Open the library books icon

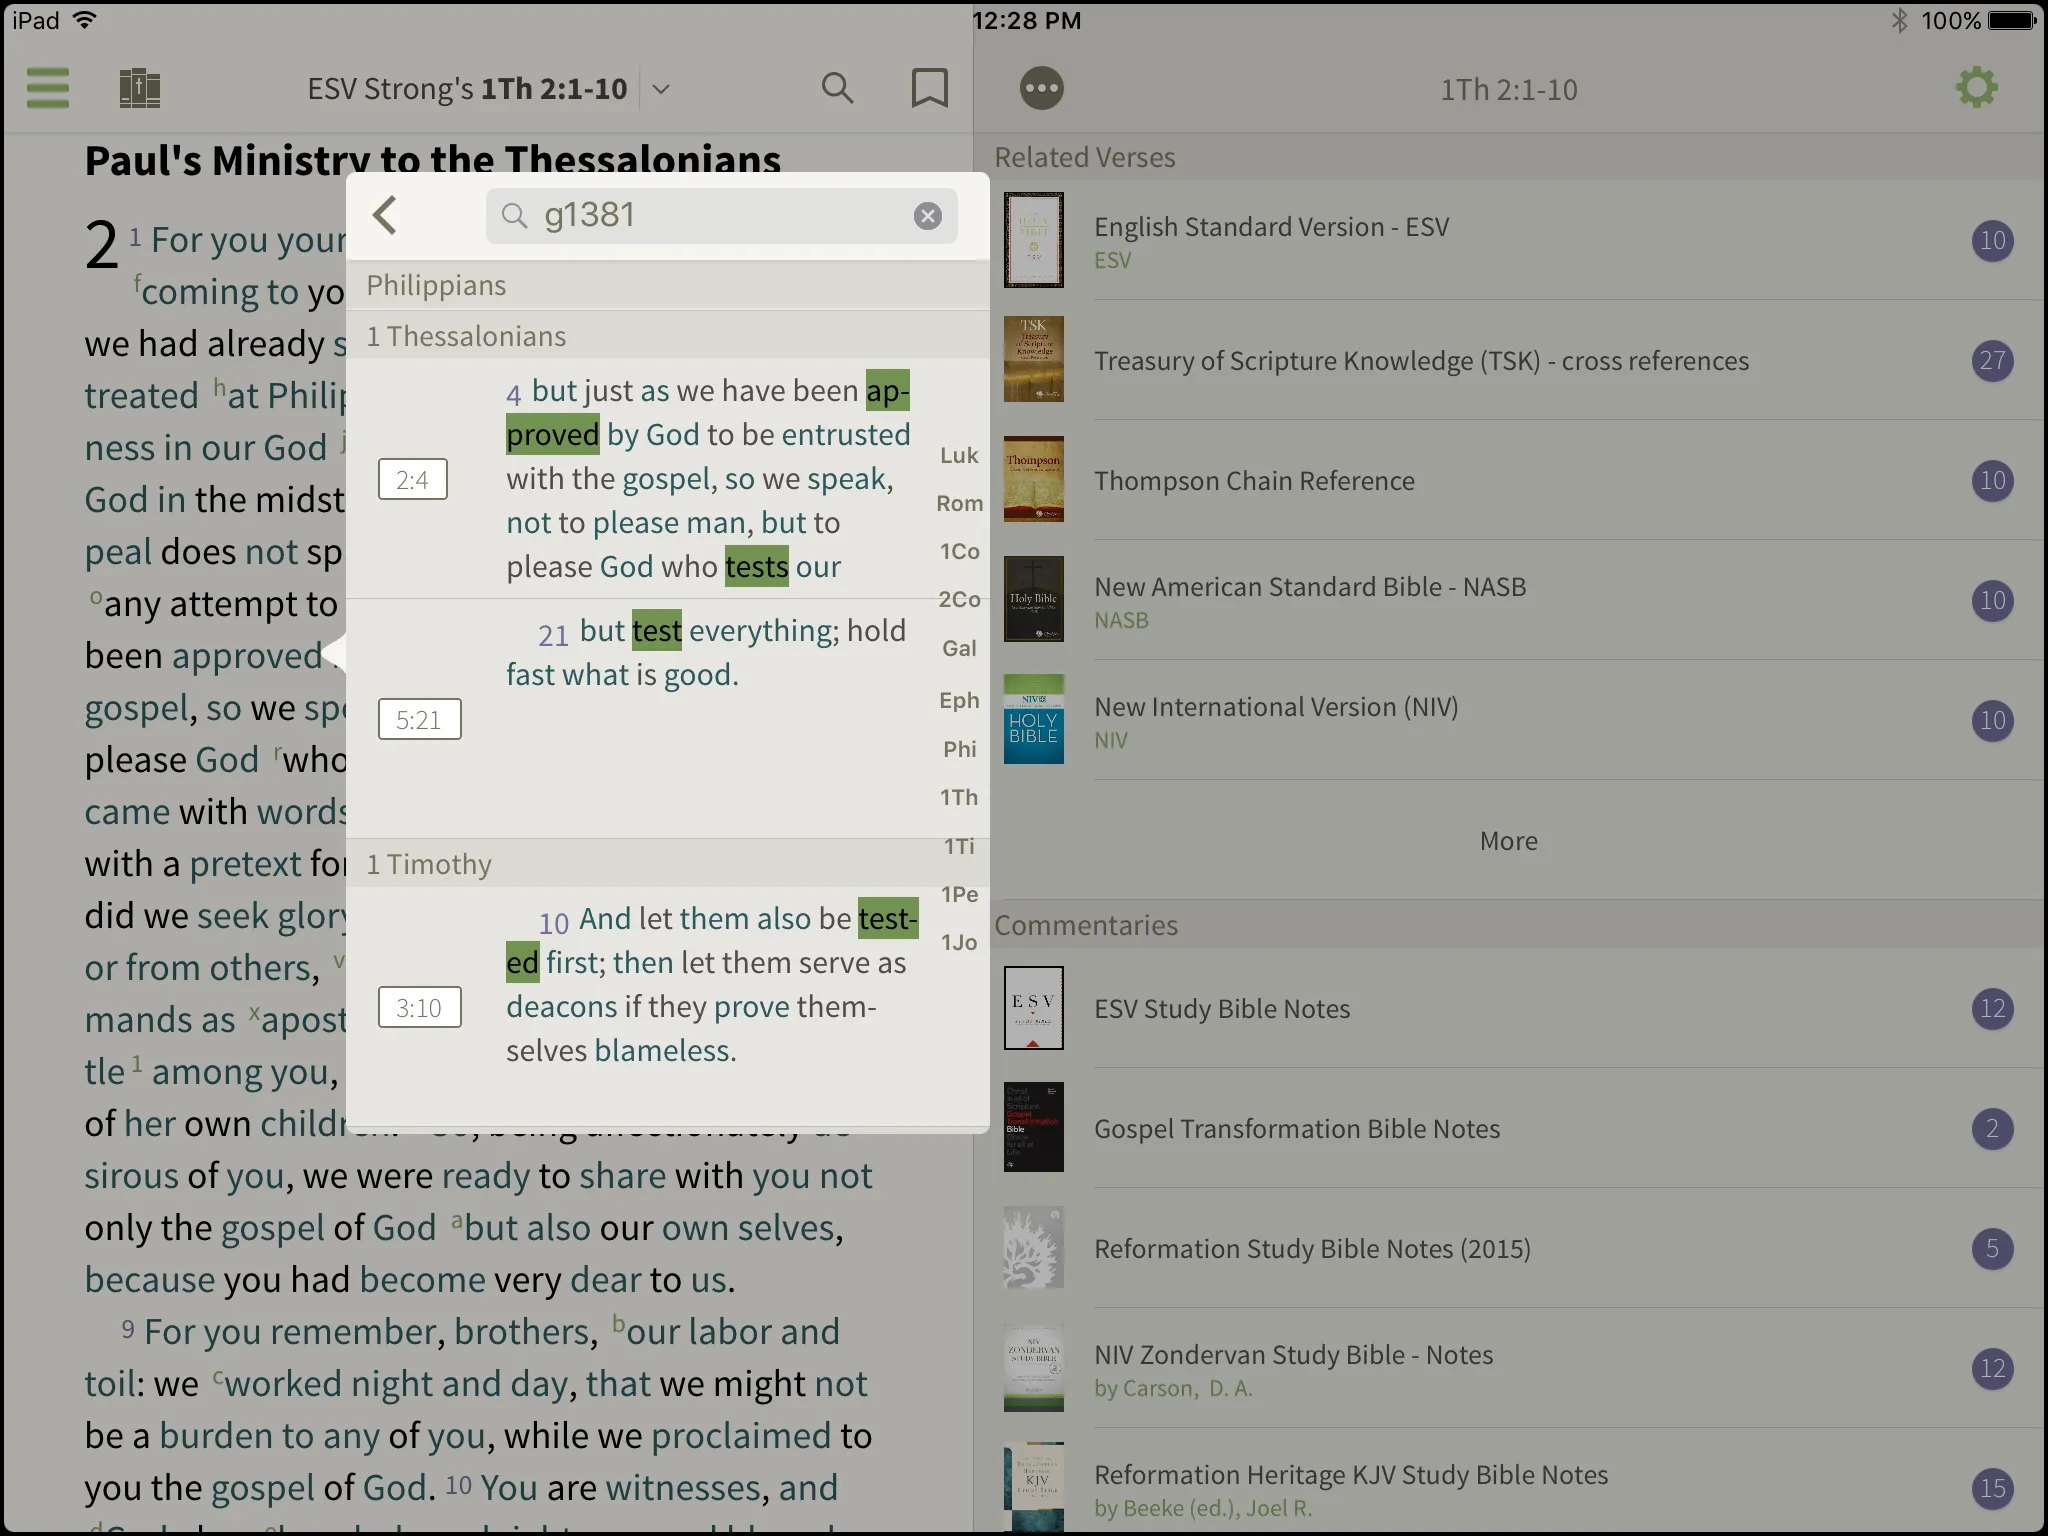(x=140, y=88)
